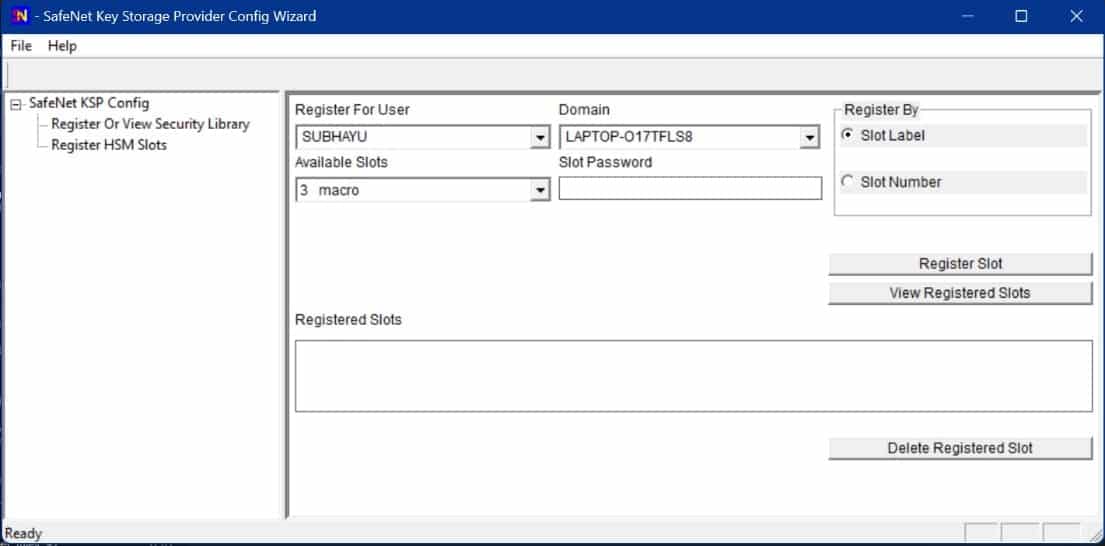Click the View Registered Slots button

point(959,293)
